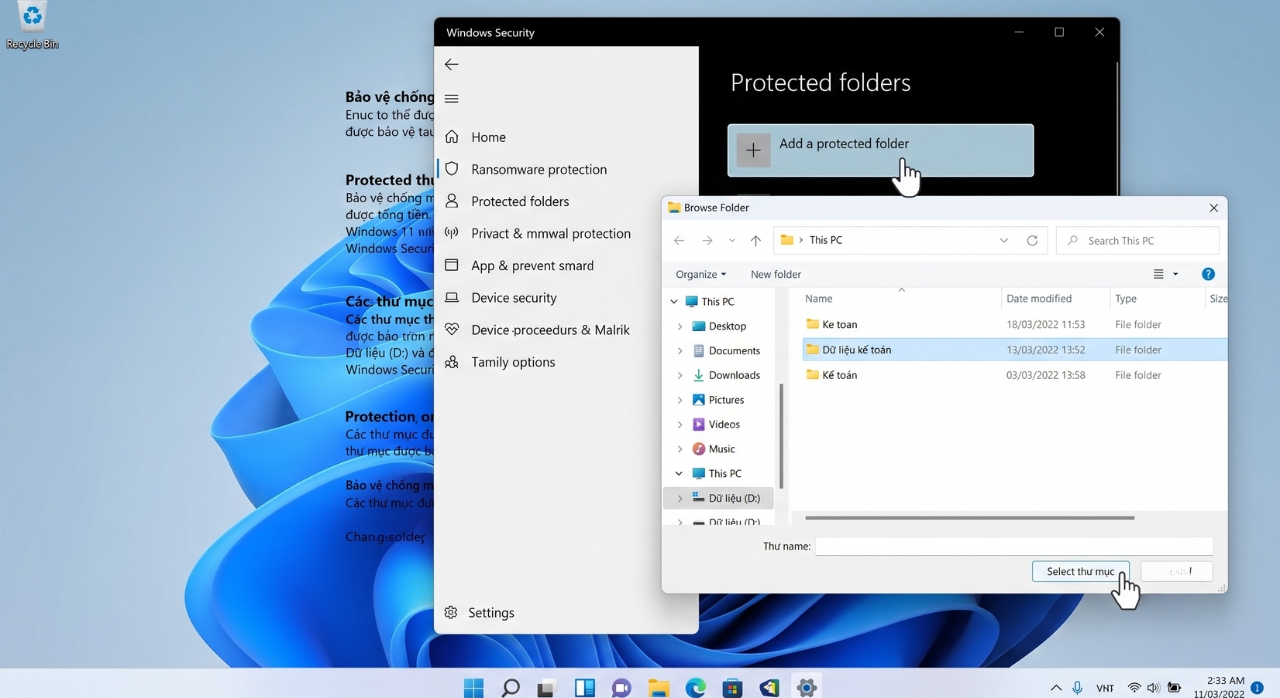Open Tamily options in the sidebar

coord(513,362)
